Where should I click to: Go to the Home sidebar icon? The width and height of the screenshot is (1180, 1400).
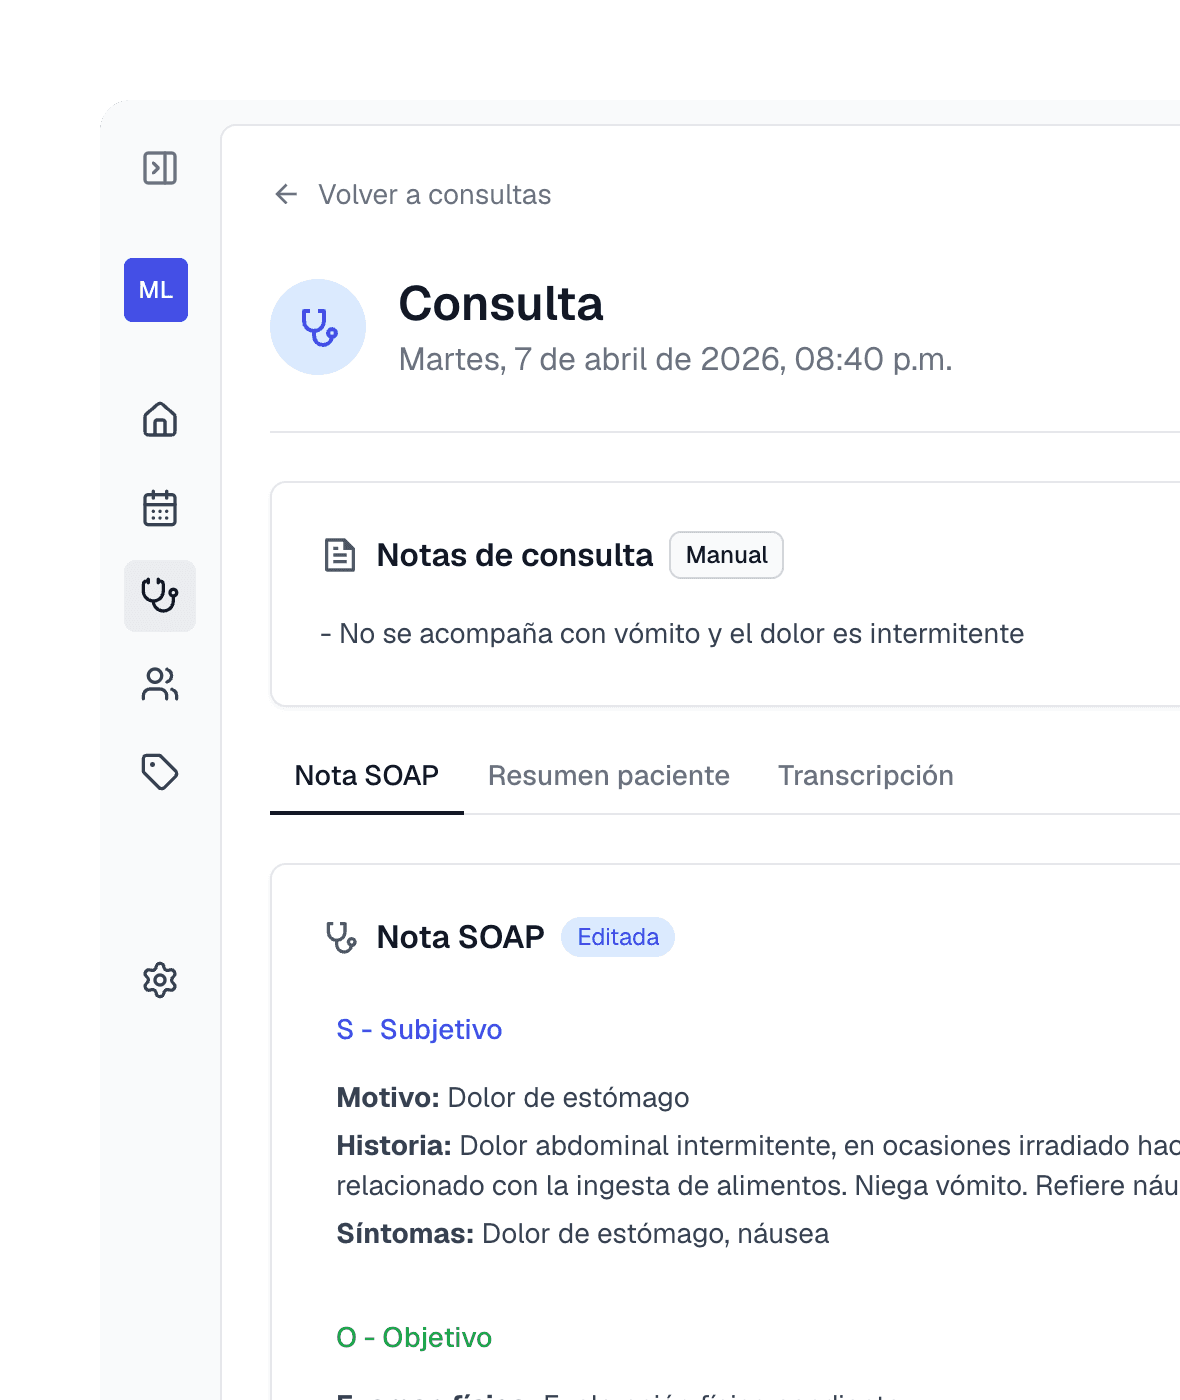[160, 419]
